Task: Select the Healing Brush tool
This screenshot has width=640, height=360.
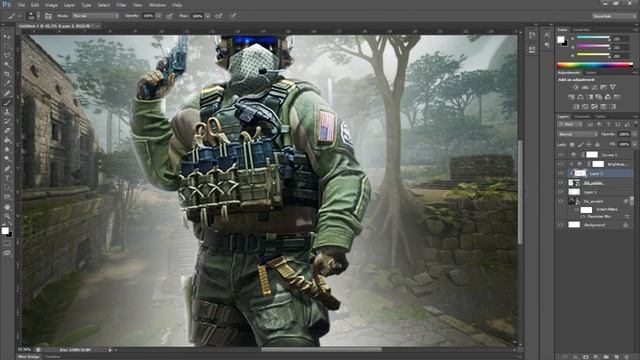Action: pos(7,93)
